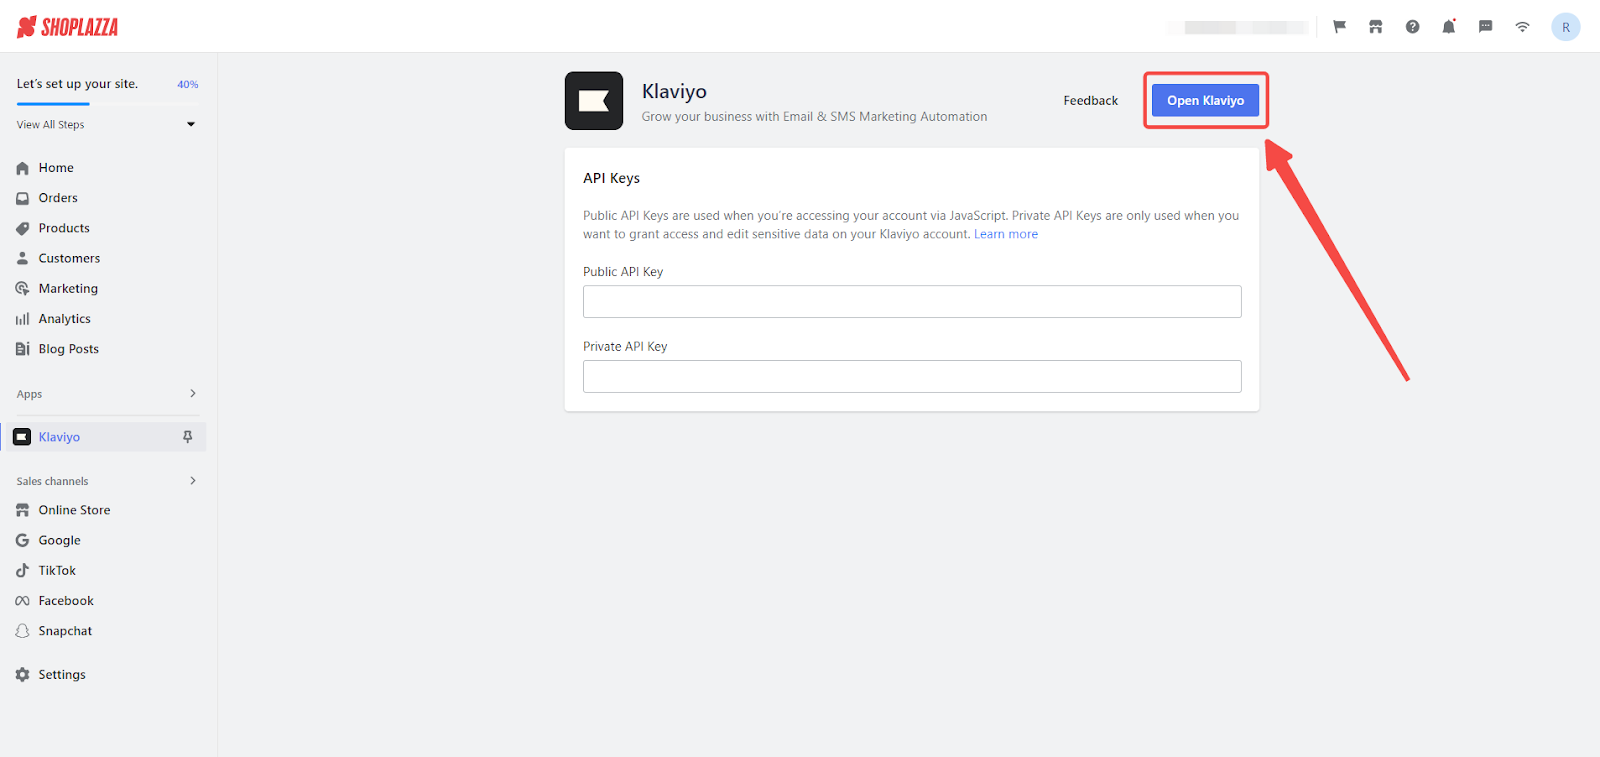Click the Feedback link
The height and width of the screenshot is (757, 1600).
[x=1091, y=101]
